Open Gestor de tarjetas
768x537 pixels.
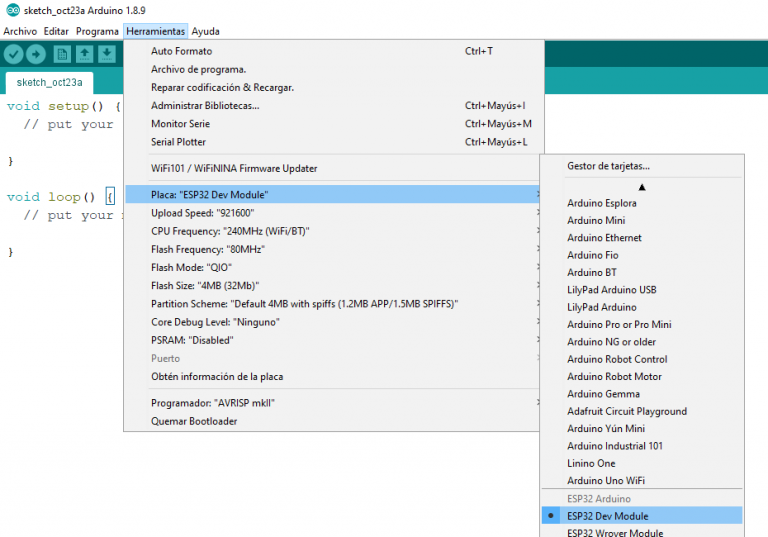pyautogui.click(x=608, y=166)
